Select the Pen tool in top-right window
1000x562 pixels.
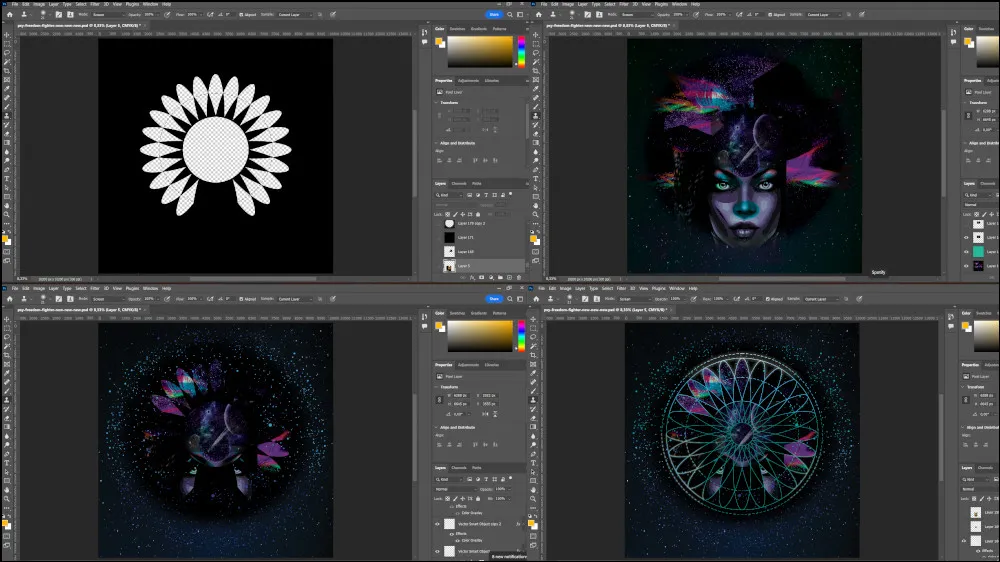click(536, 170)
